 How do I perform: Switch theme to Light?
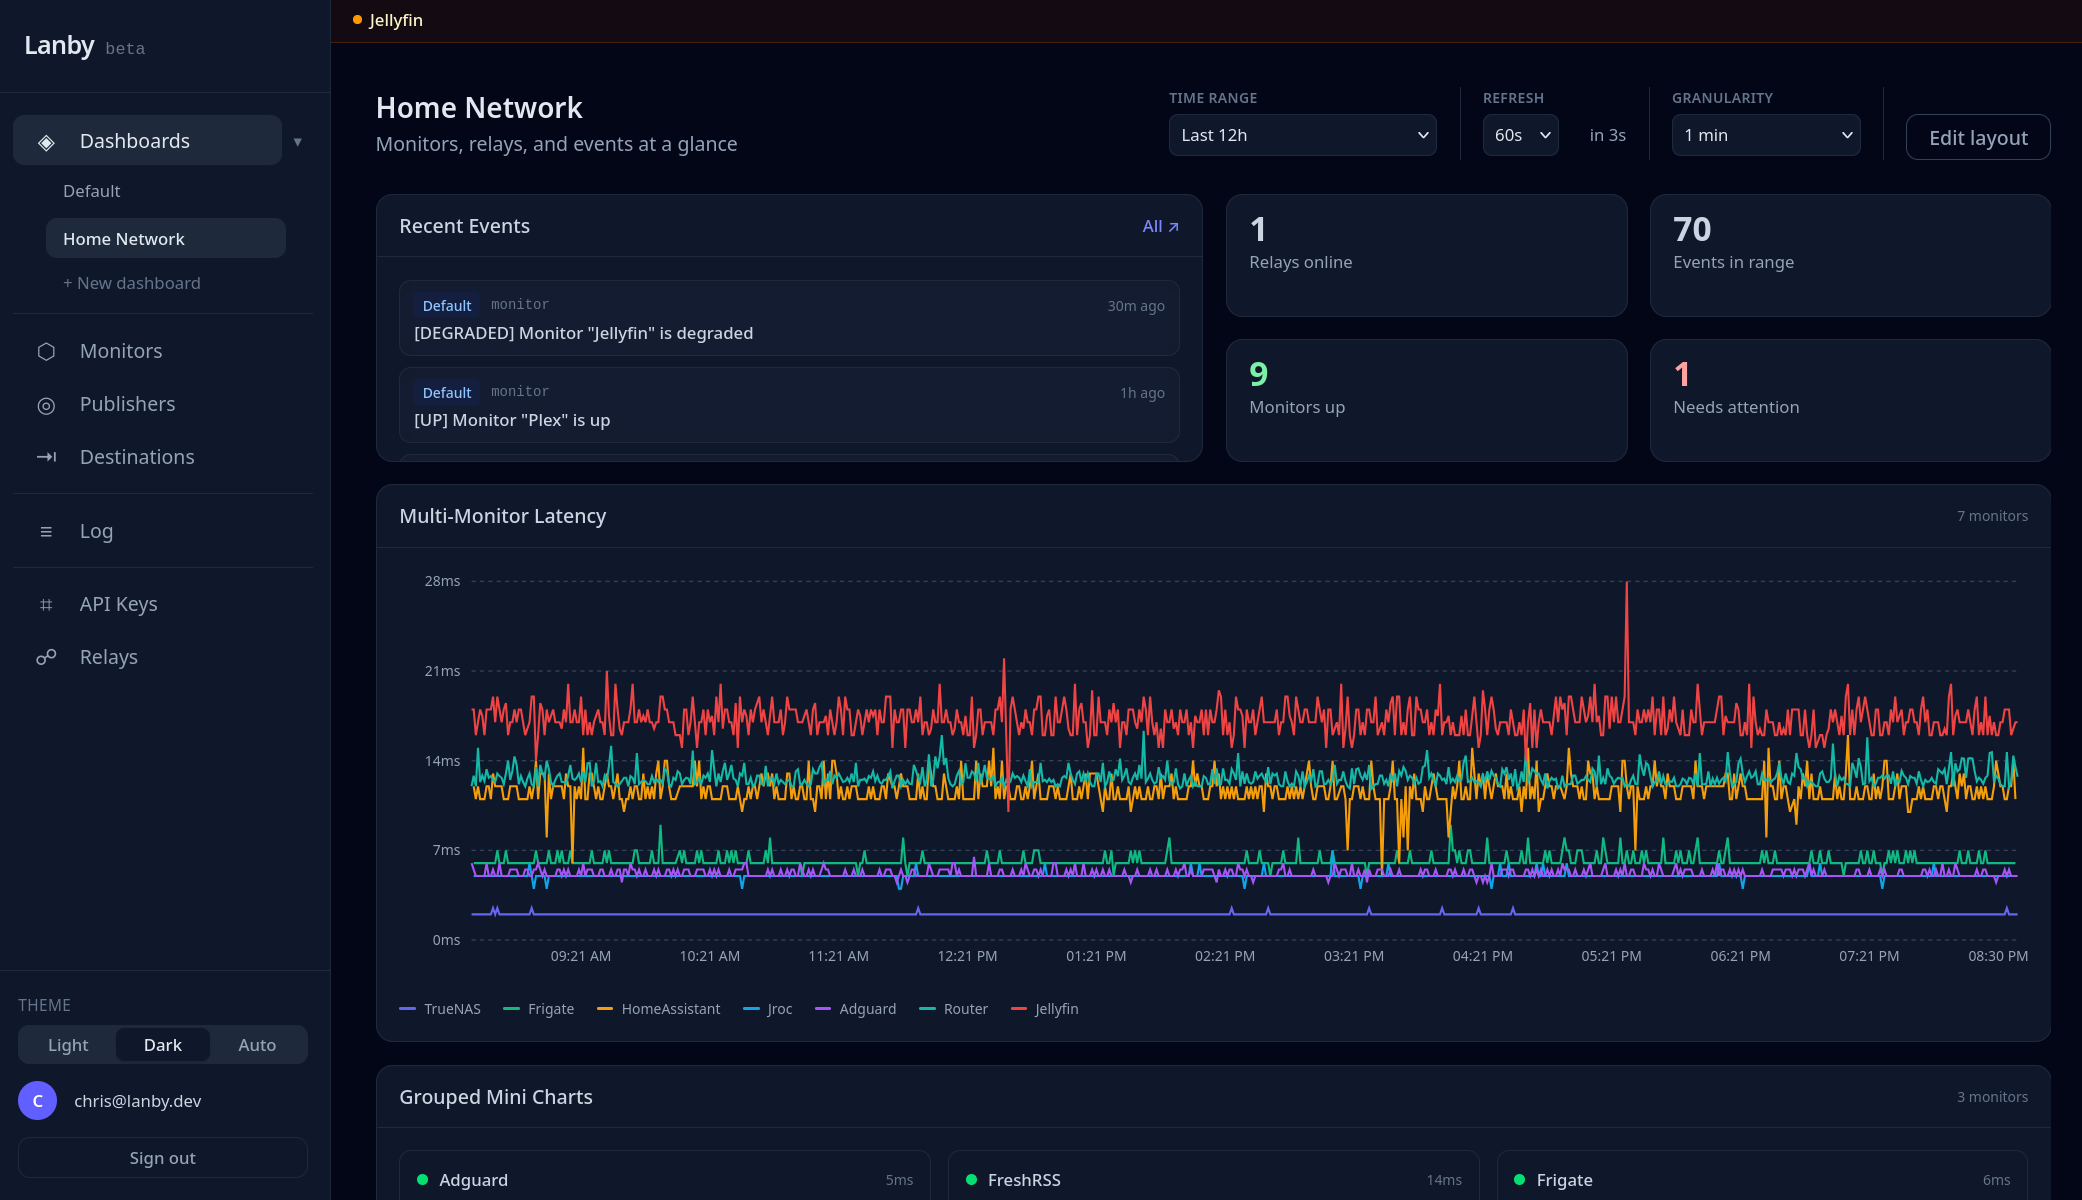click(x=68, y=1045)
